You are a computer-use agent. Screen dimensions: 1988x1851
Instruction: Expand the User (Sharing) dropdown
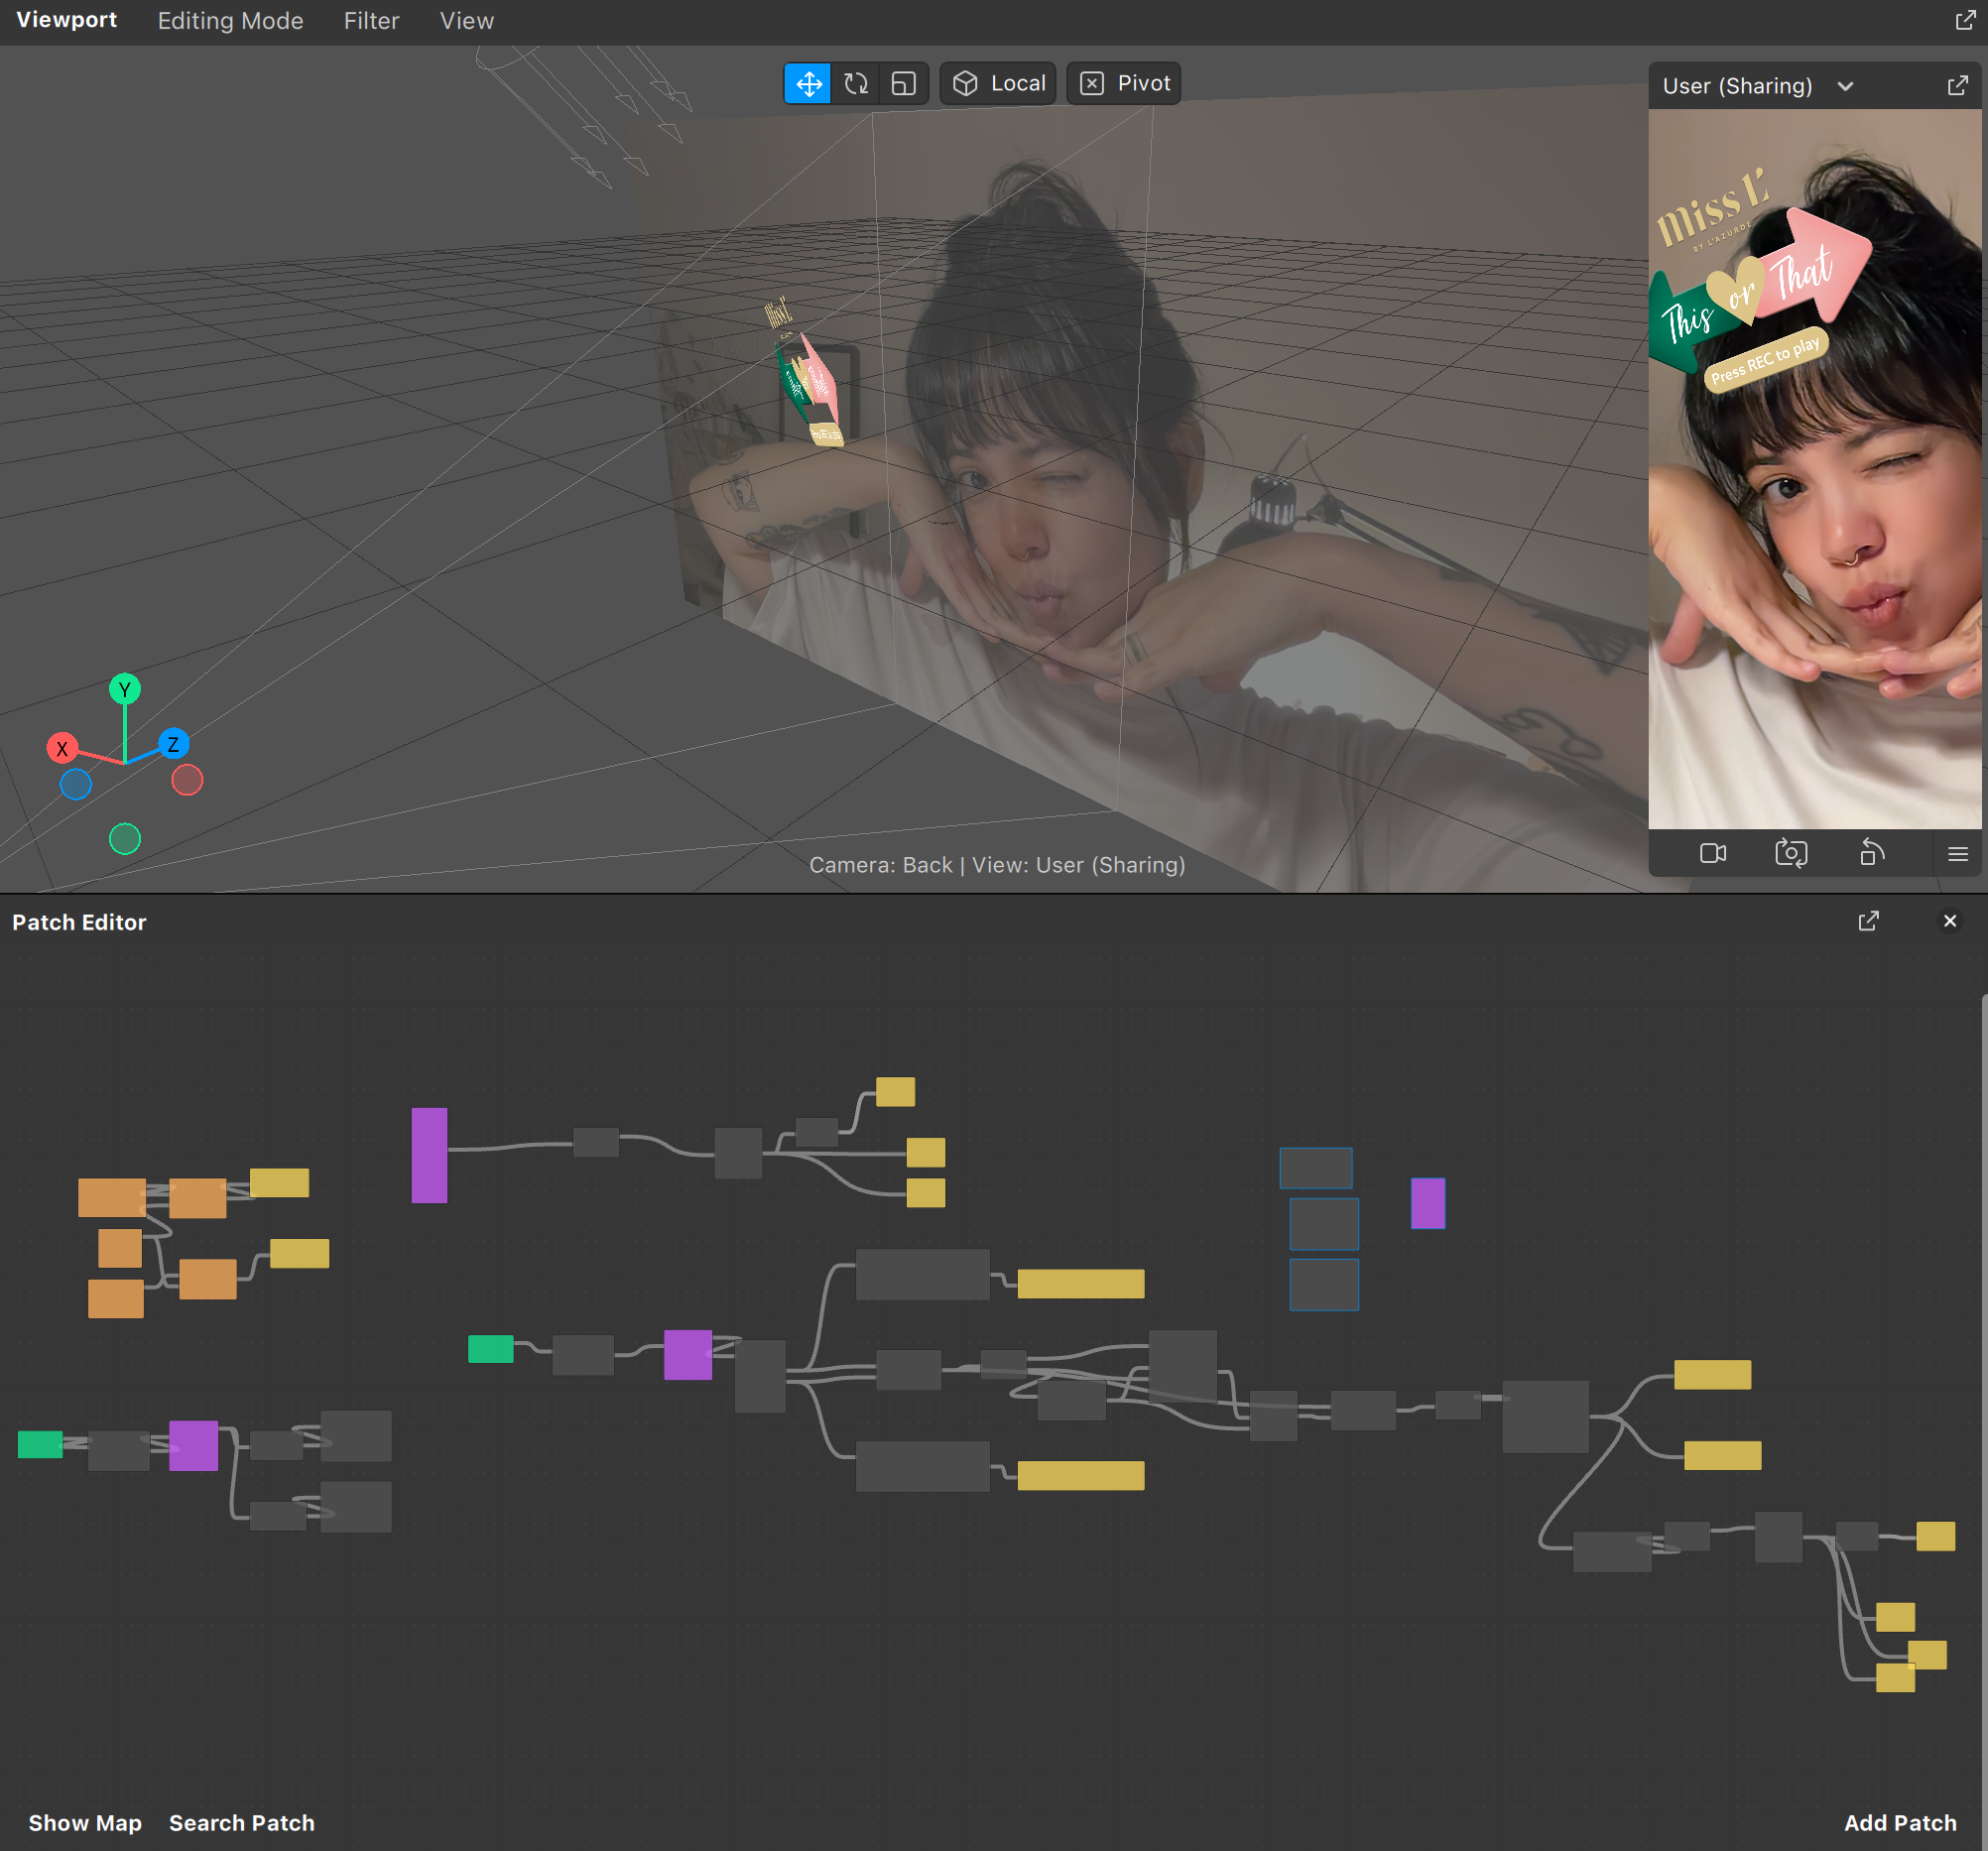pos(1845,86)
